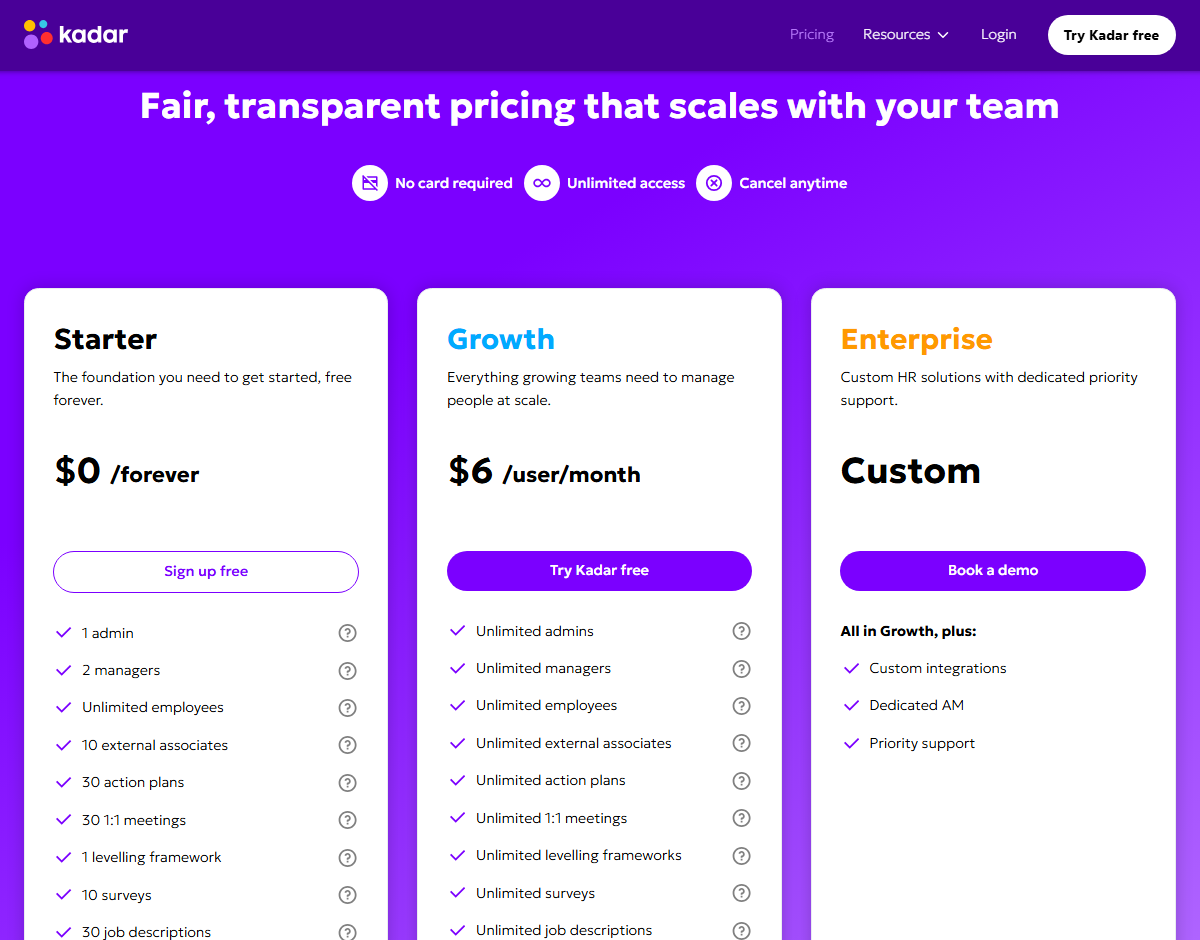Click help icon beside 'Unlimited job descriptions'
The width and height of the screenshot is (1200, 940).
(741, 930)
